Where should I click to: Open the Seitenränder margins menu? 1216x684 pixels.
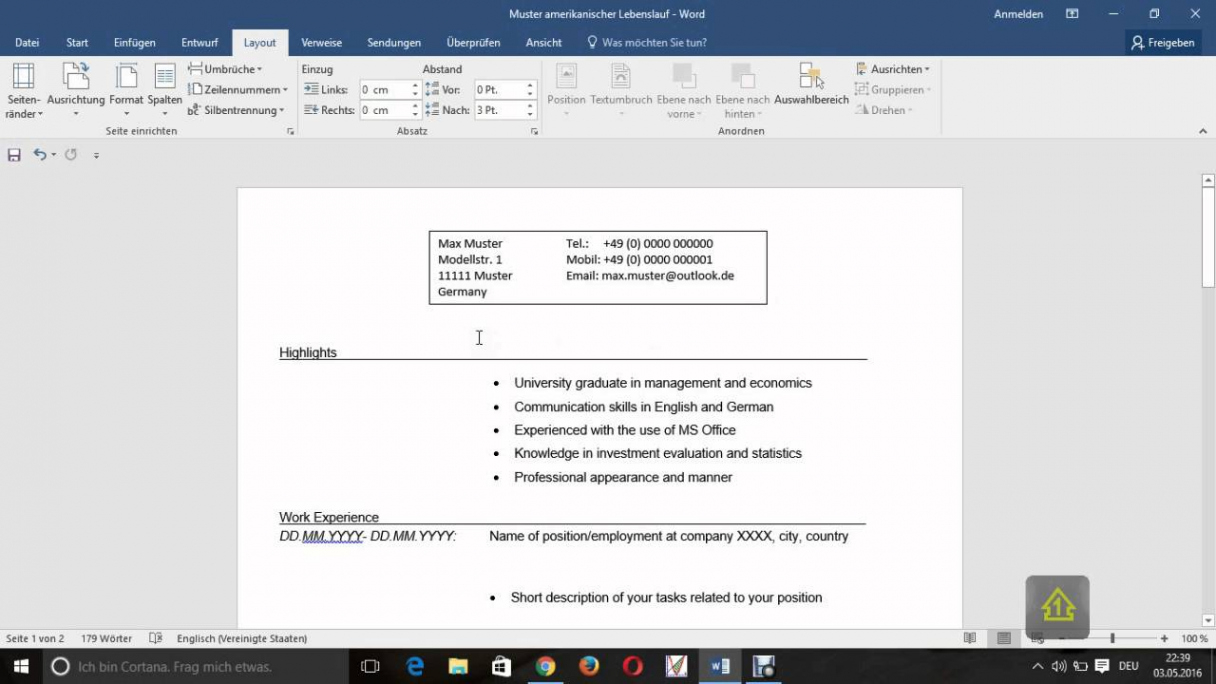pyautogui.click(x=23, y=90)
